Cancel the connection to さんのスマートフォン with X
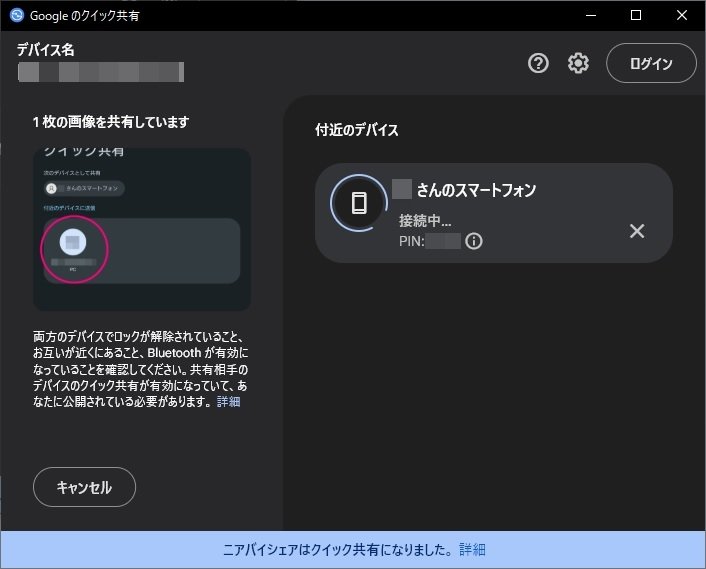This screenshot has height=569, width=706. coord(637,231)
